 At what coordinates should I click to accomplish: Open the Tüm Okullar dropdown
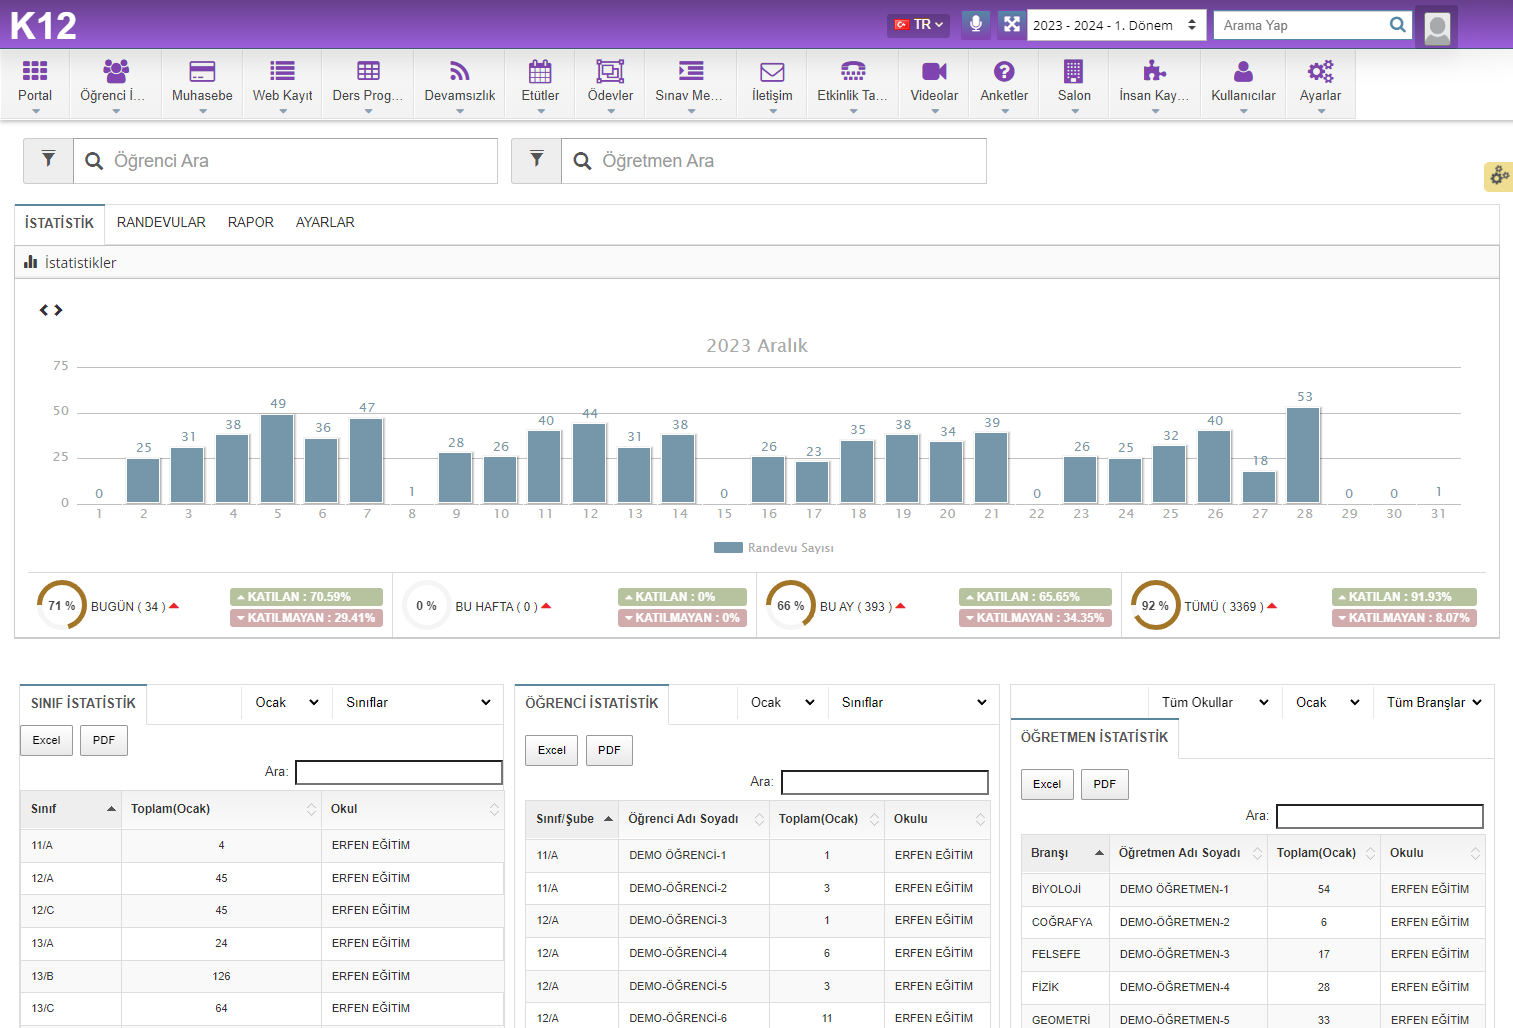(1215, 703)
